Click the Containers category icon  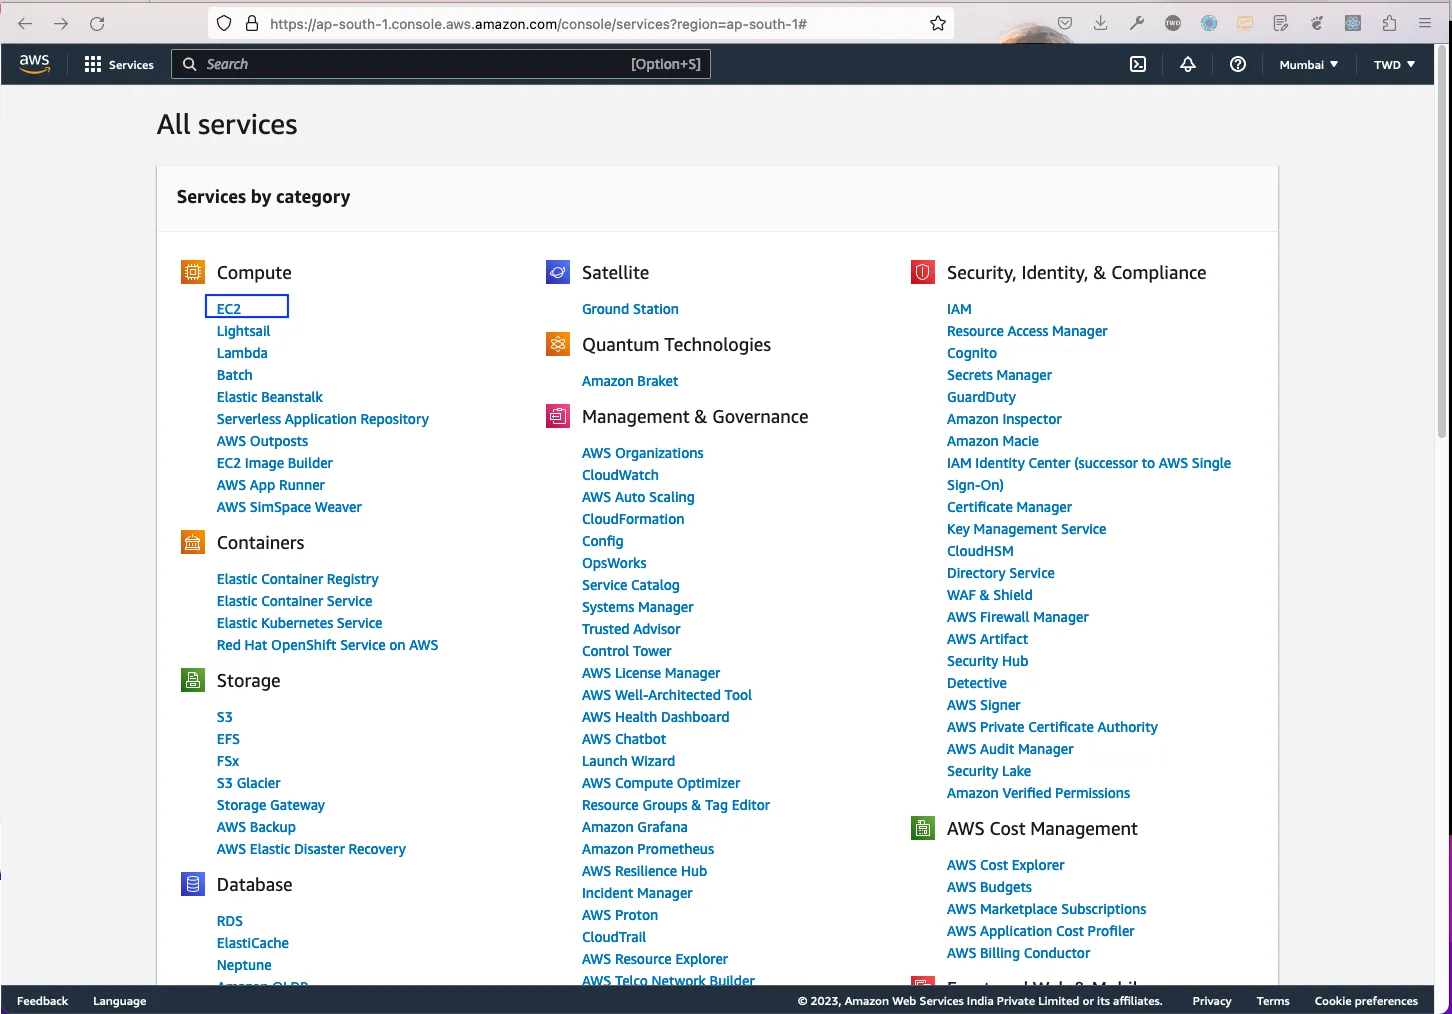(x=192, y=542)
